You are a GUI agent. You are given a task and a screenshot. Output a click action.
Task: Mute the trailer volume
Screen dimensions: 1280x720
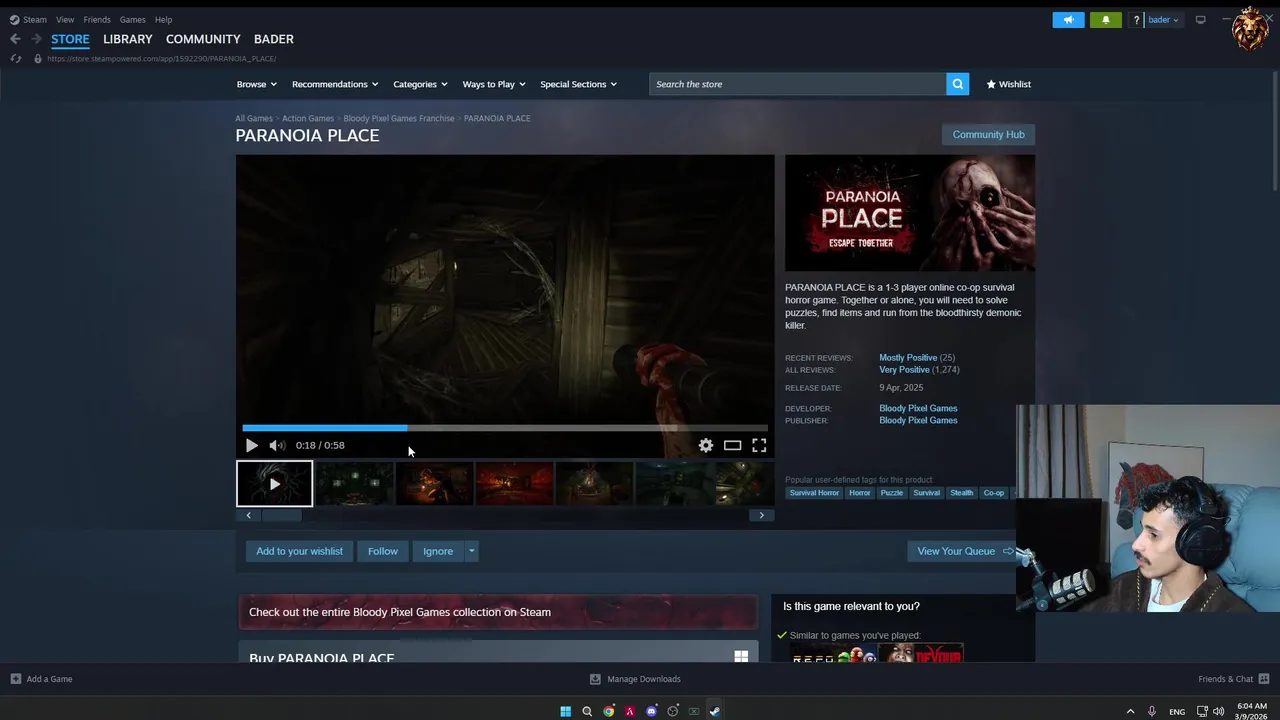point(277,445)
